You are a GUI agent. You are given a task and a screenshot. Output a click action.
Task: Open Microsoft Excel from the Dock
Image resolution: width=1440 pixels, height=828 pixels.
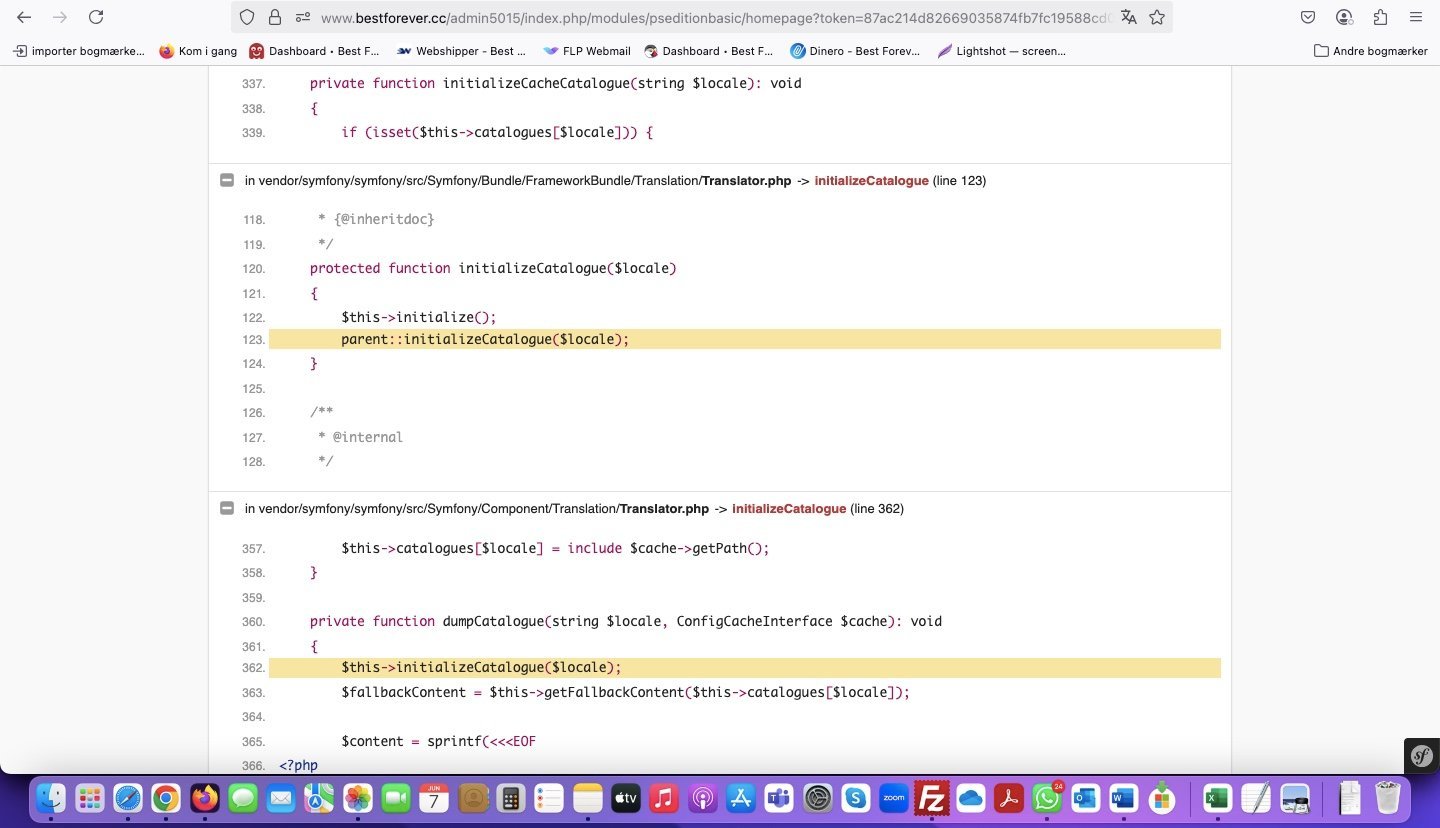tap(1217, 798)
